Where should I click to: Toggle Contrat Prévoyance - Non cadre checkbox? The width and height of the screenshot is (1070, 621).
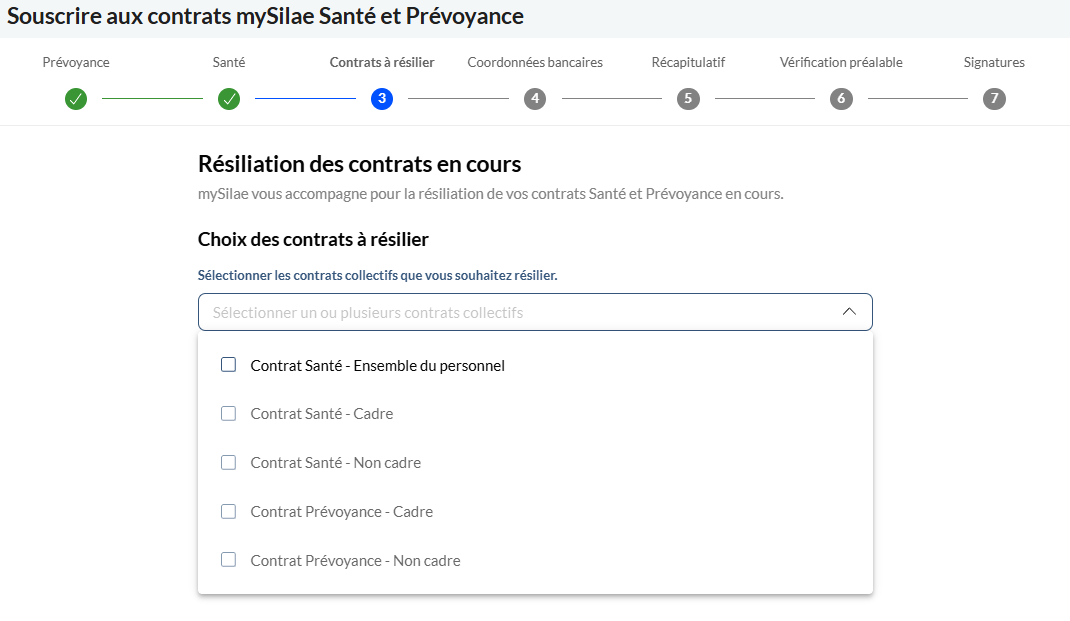(x=229, y=560)
